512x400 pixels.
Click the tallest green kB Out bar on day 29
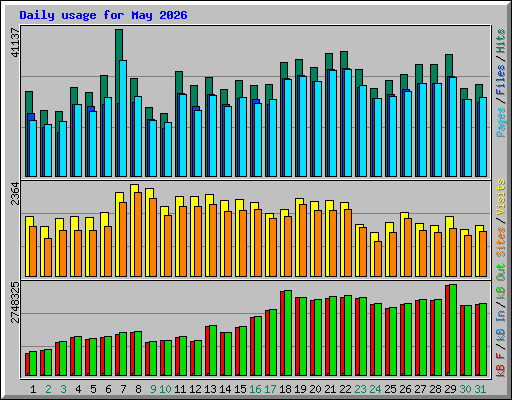[453, 330]
